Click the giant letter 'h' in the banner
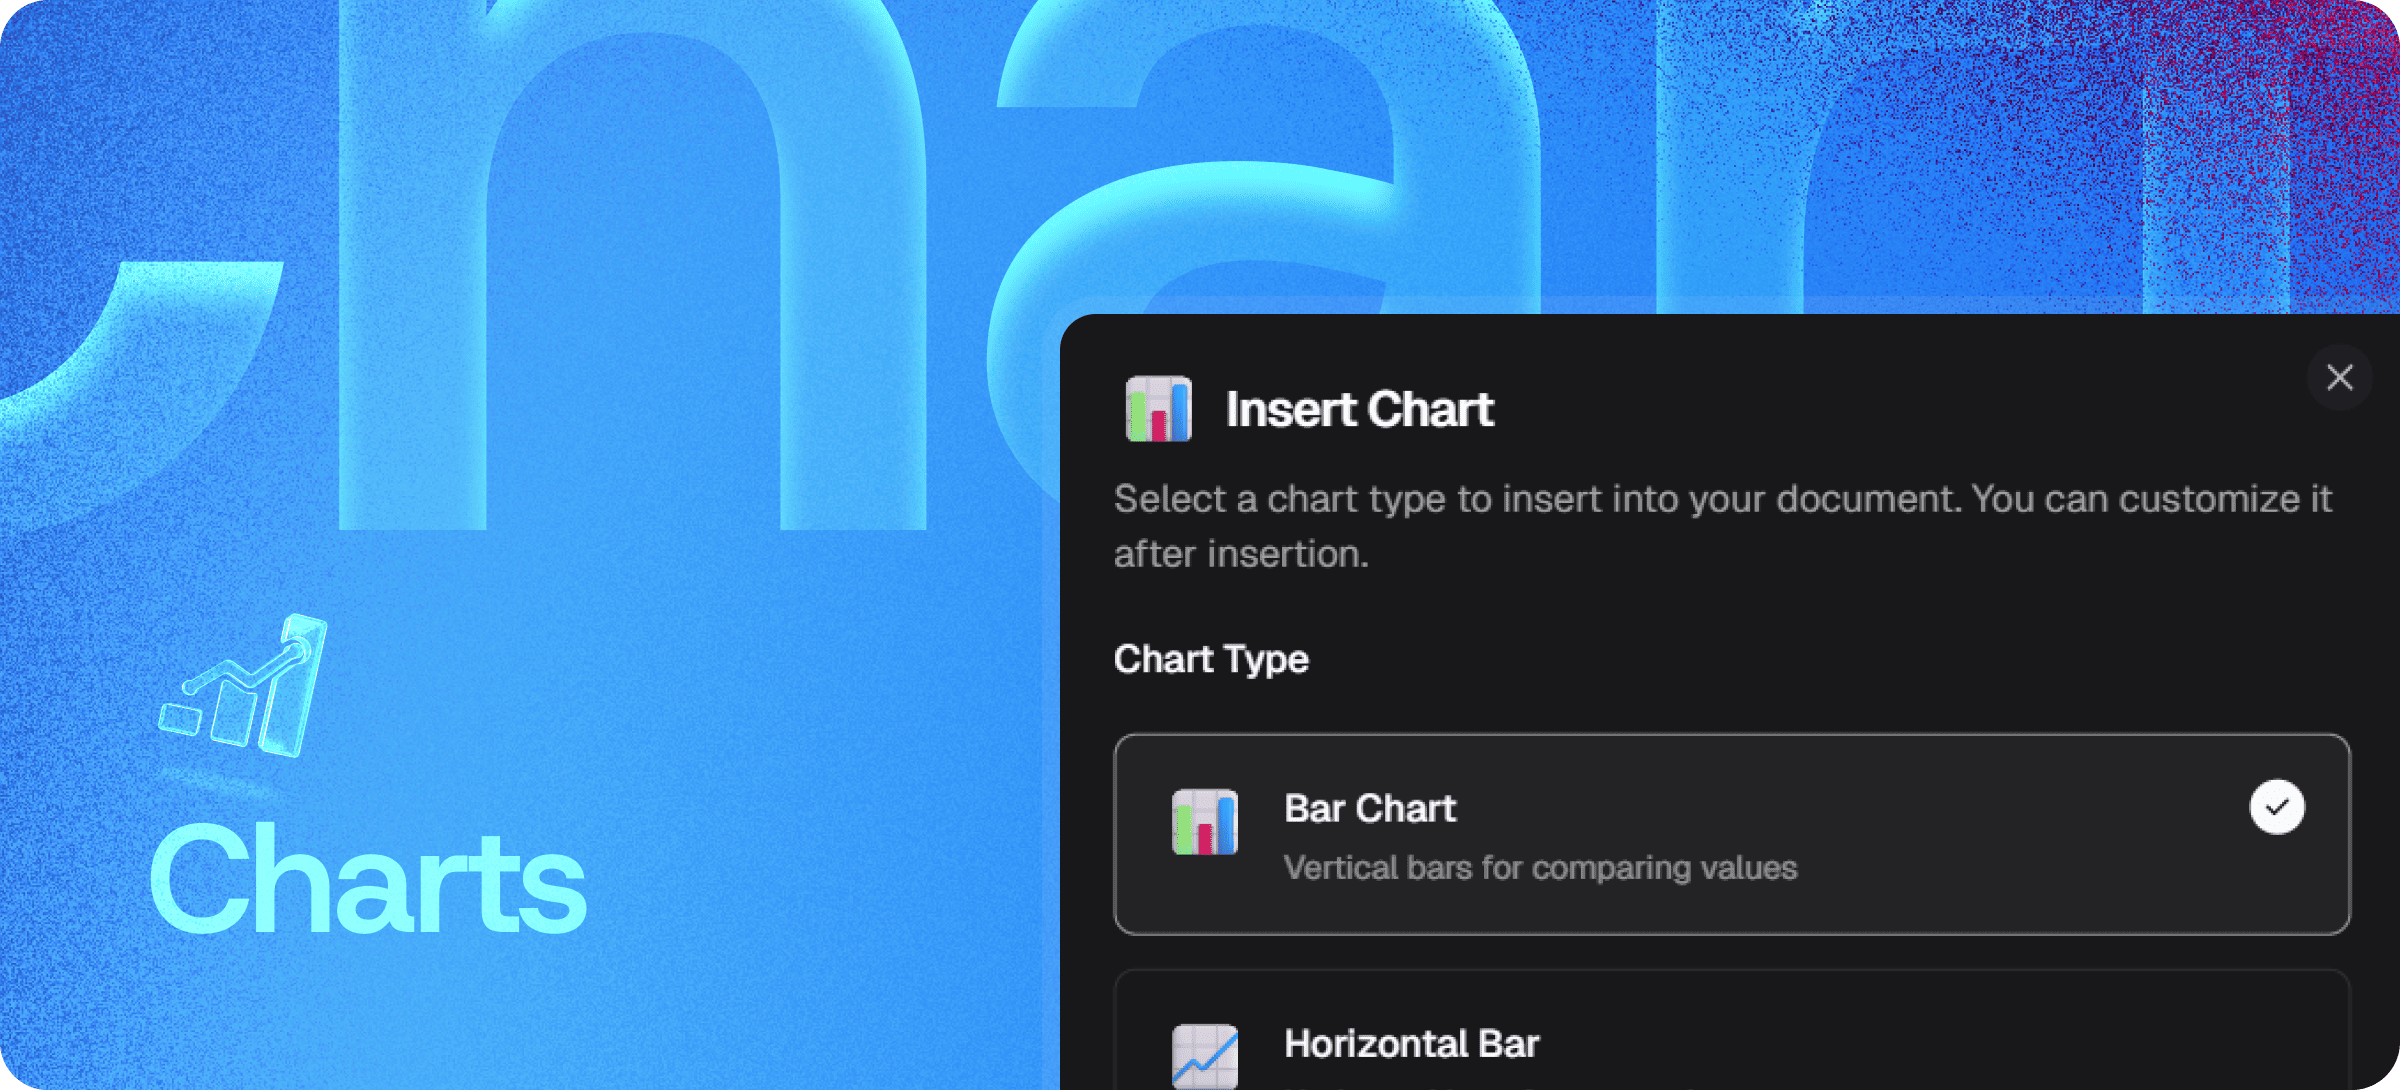Image resolution: width=2400 pixels, height=1090 pixels. tap(412, 300)
